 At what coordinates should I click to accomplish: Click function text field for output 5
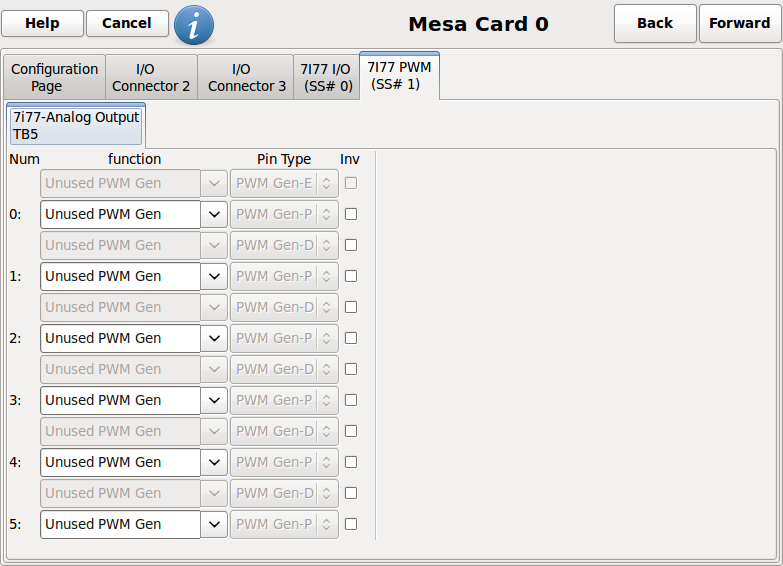pos(120,524)
